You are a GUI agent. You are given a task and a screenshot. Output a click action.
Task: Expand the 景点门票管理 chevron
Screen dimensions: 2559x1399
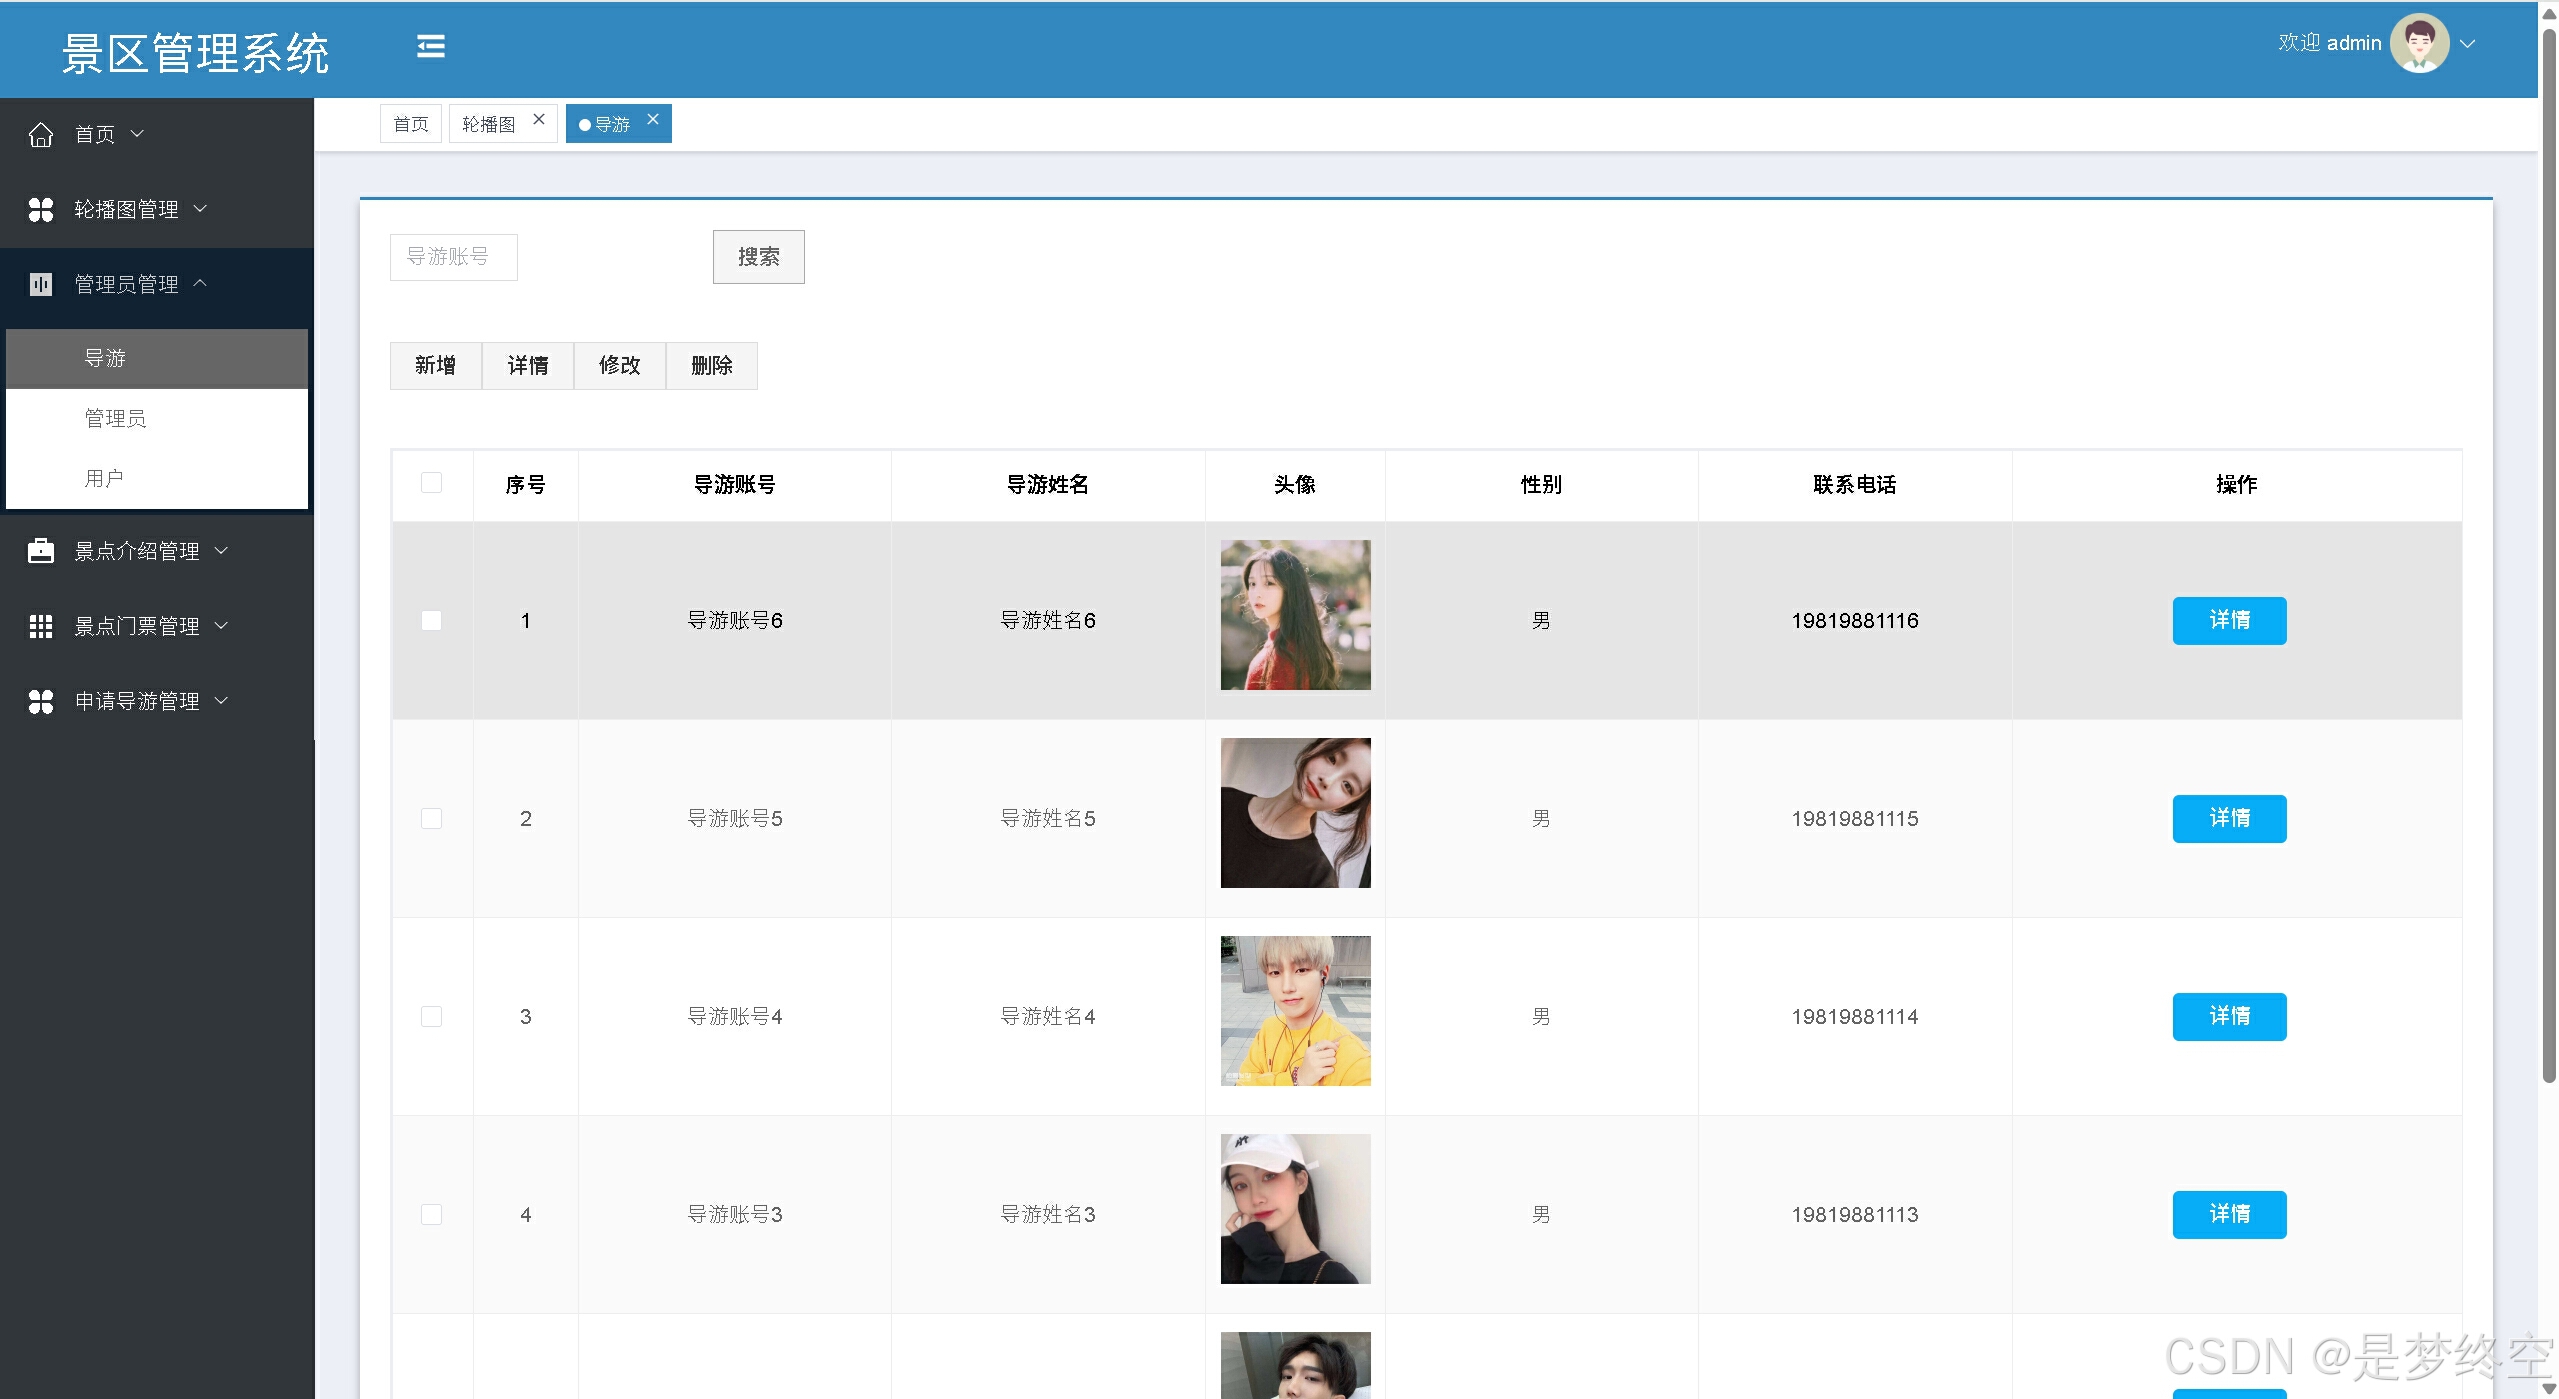[222, 626]
